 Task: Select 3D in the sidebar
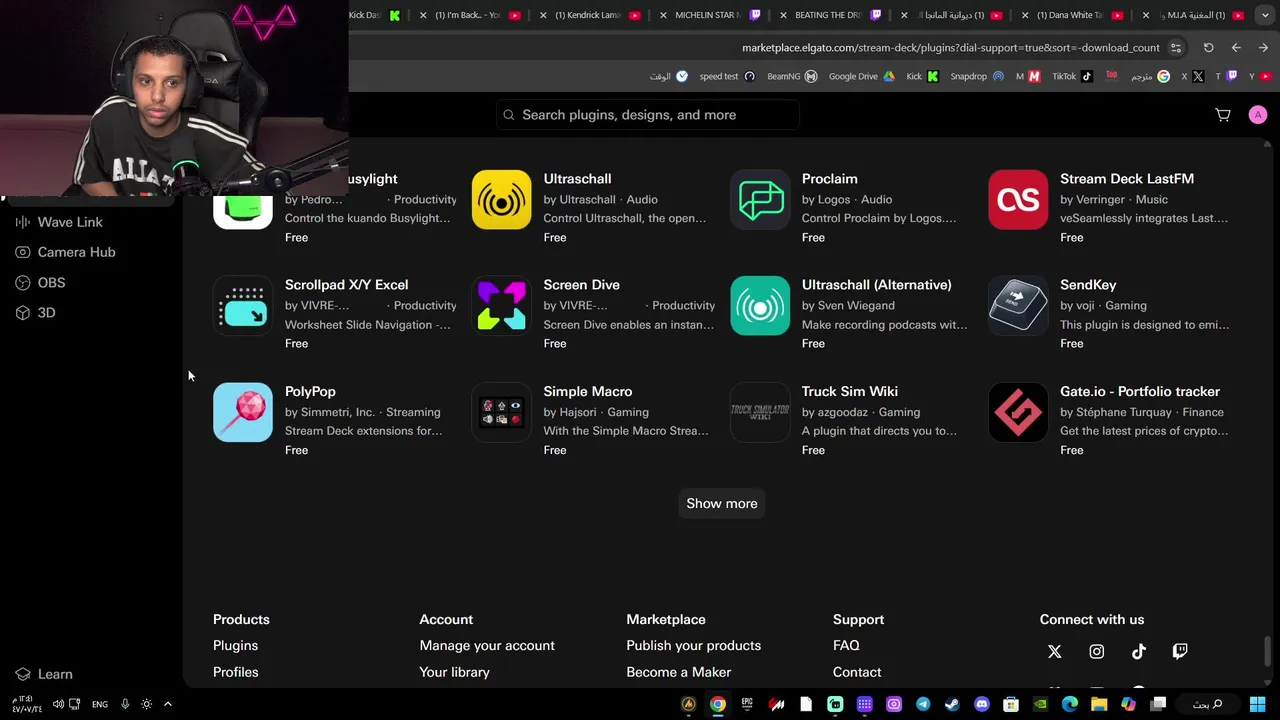point(35,313)
